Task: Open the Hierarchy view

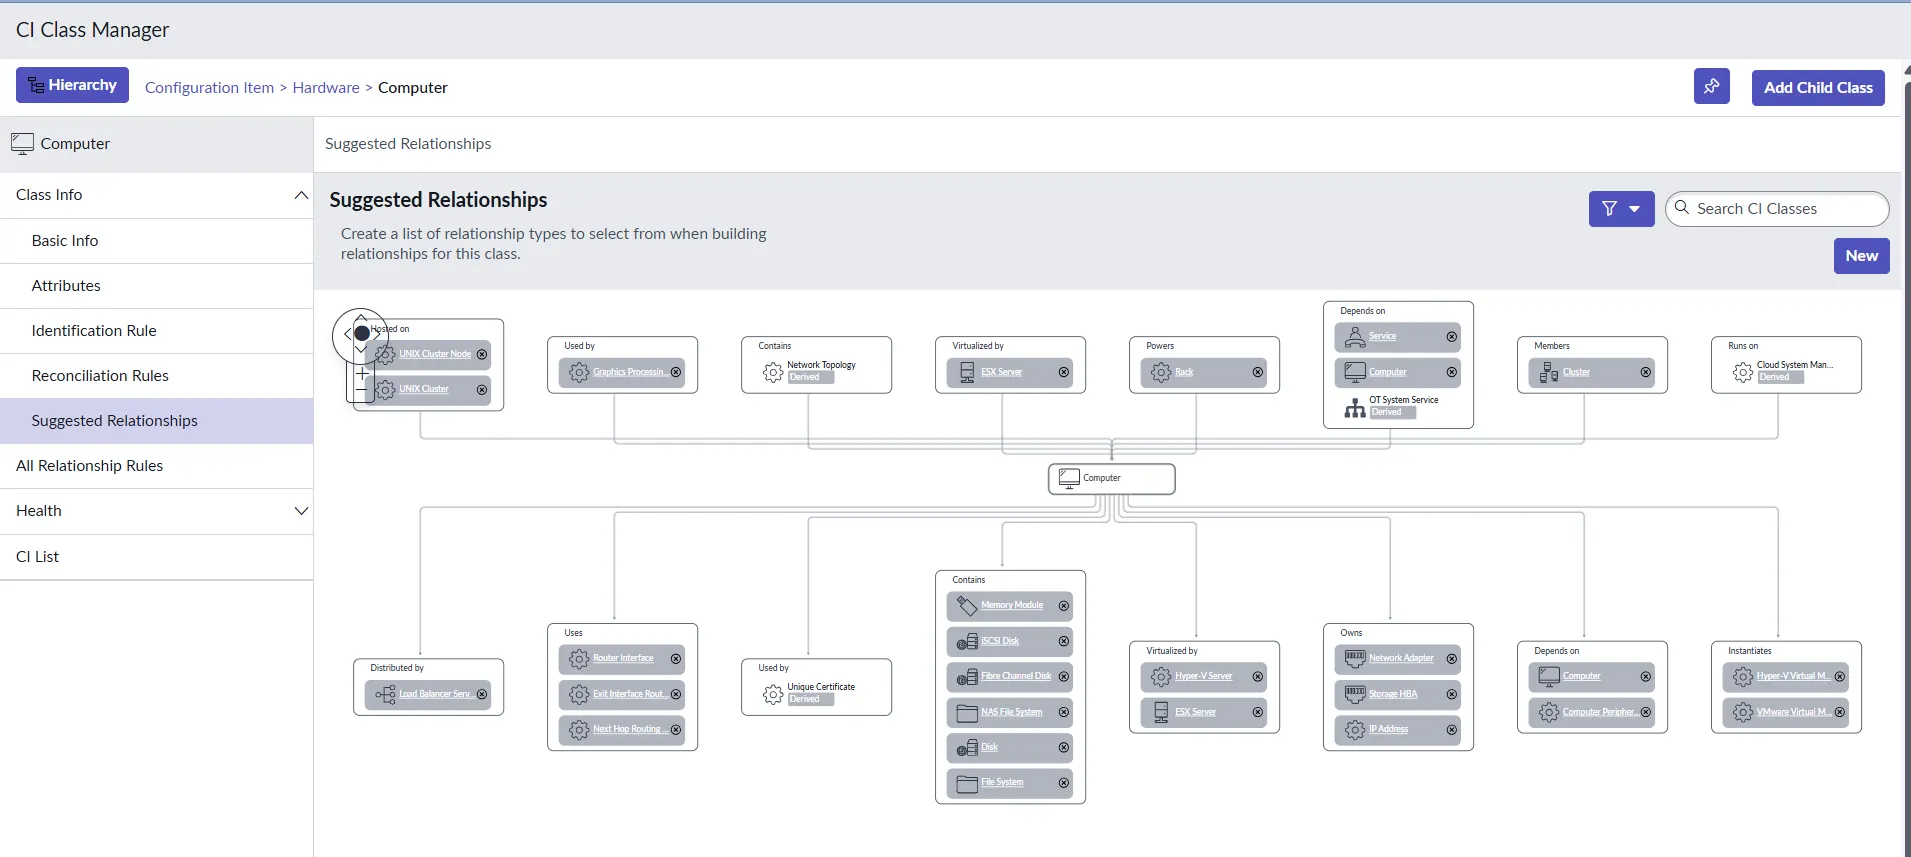Action: (72, 85)
